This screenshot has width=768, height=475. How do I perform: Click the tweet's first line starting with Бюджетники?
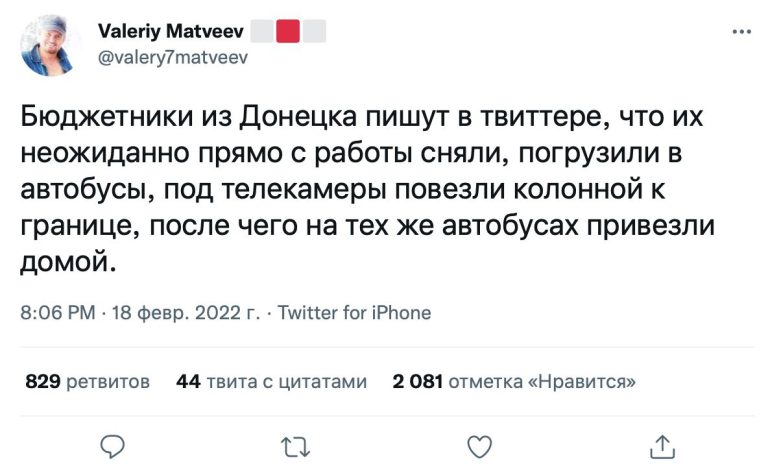(x=361, y=117)
